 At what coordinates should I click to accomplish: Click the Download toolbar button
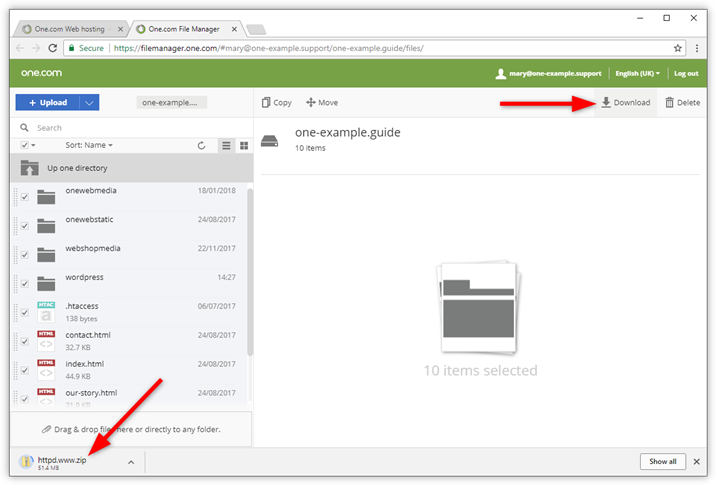(625, 102)
